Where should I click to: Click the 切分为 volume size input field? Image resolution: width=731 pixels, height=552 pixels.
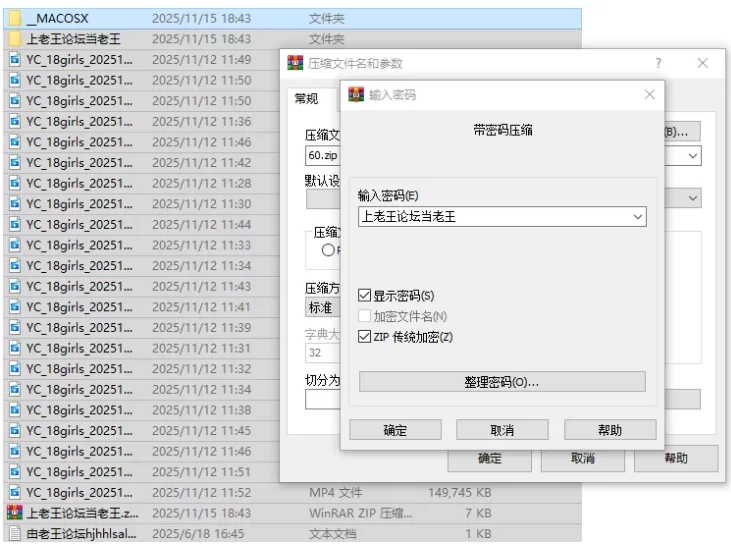pos(323,400)
